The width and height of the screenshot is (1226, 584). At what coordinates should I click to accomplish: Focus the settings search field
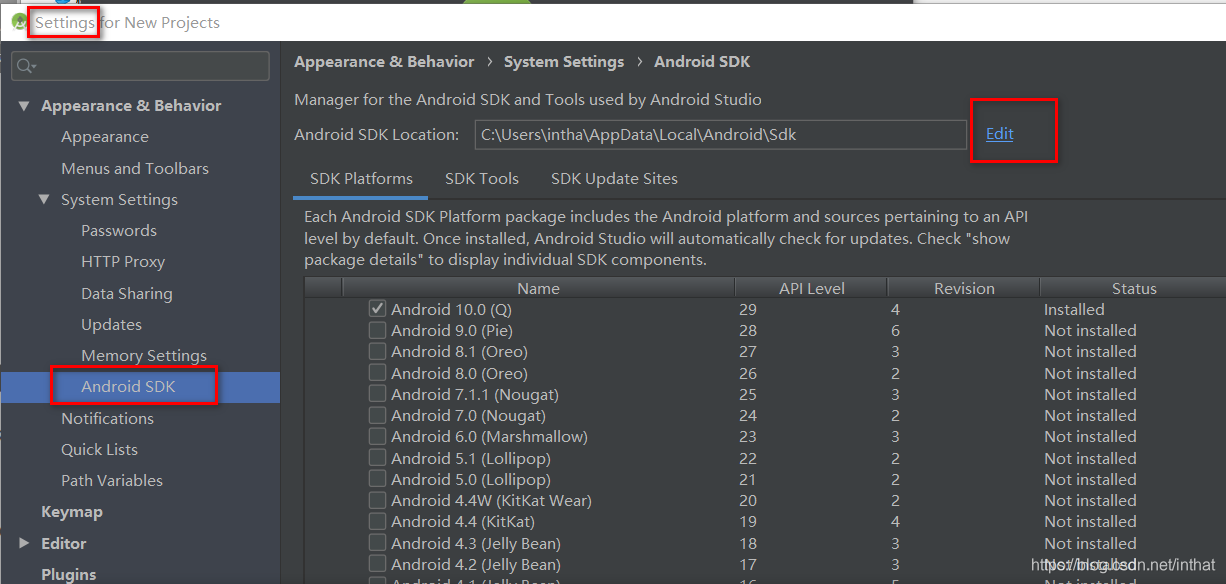click(140, 66)
